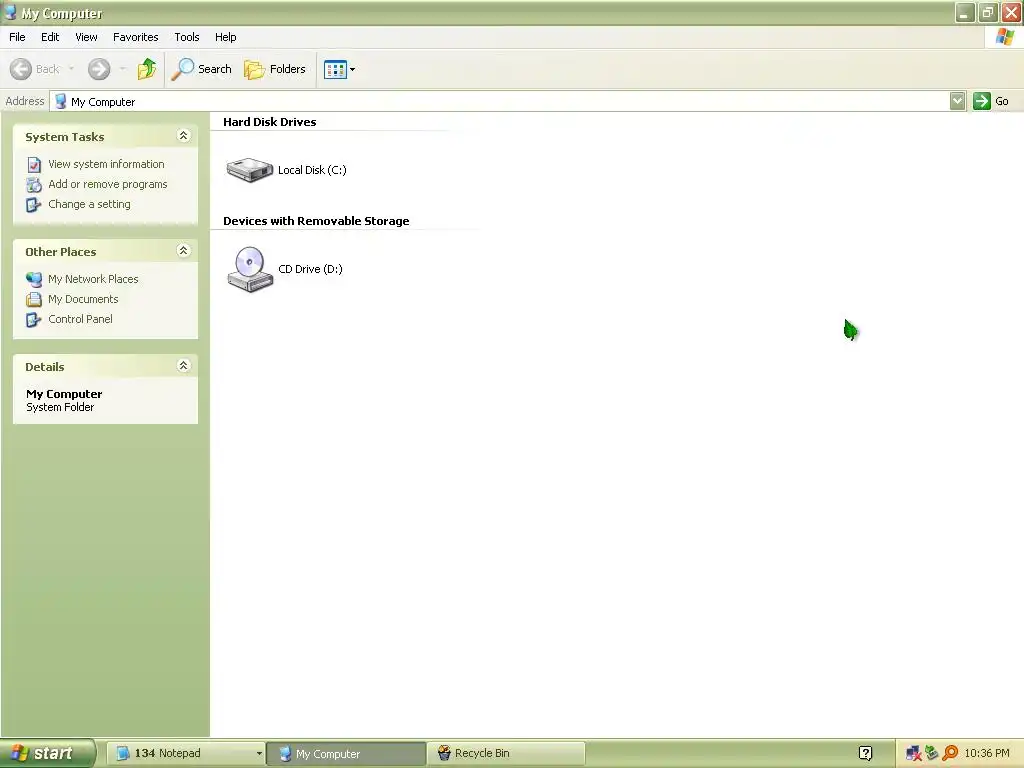Click the help question mark taskbar icon

(865, 754)
